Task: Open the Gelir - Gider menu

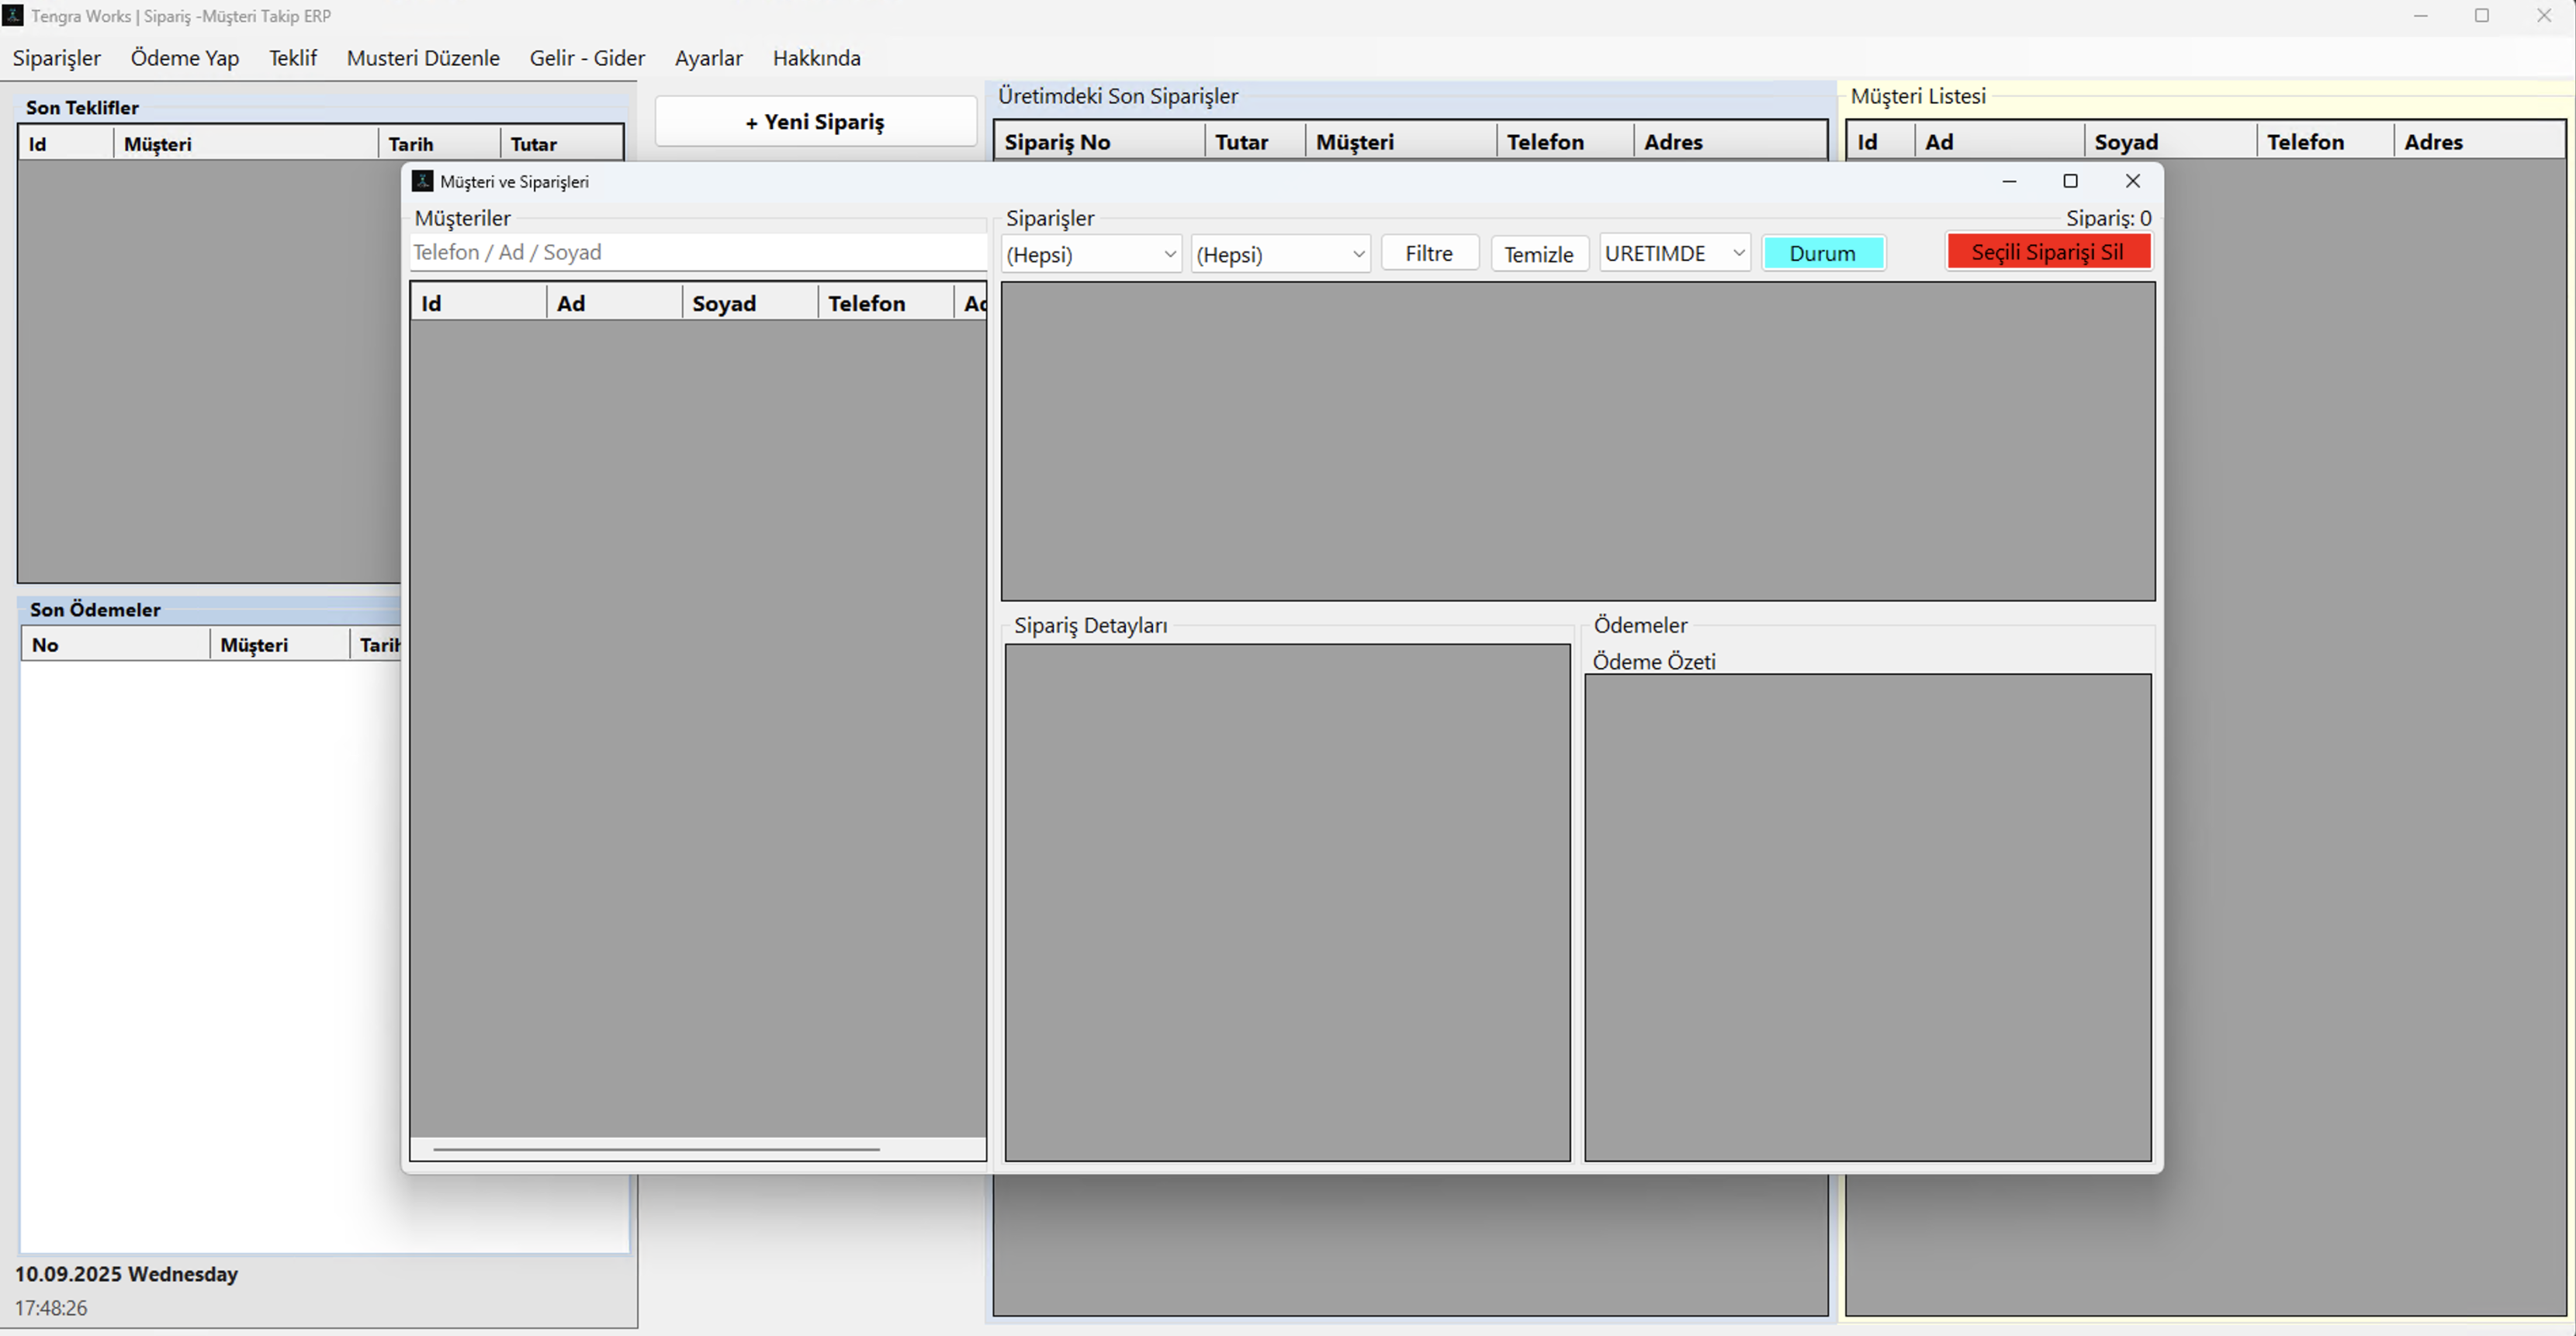Action: pos(587,58)
